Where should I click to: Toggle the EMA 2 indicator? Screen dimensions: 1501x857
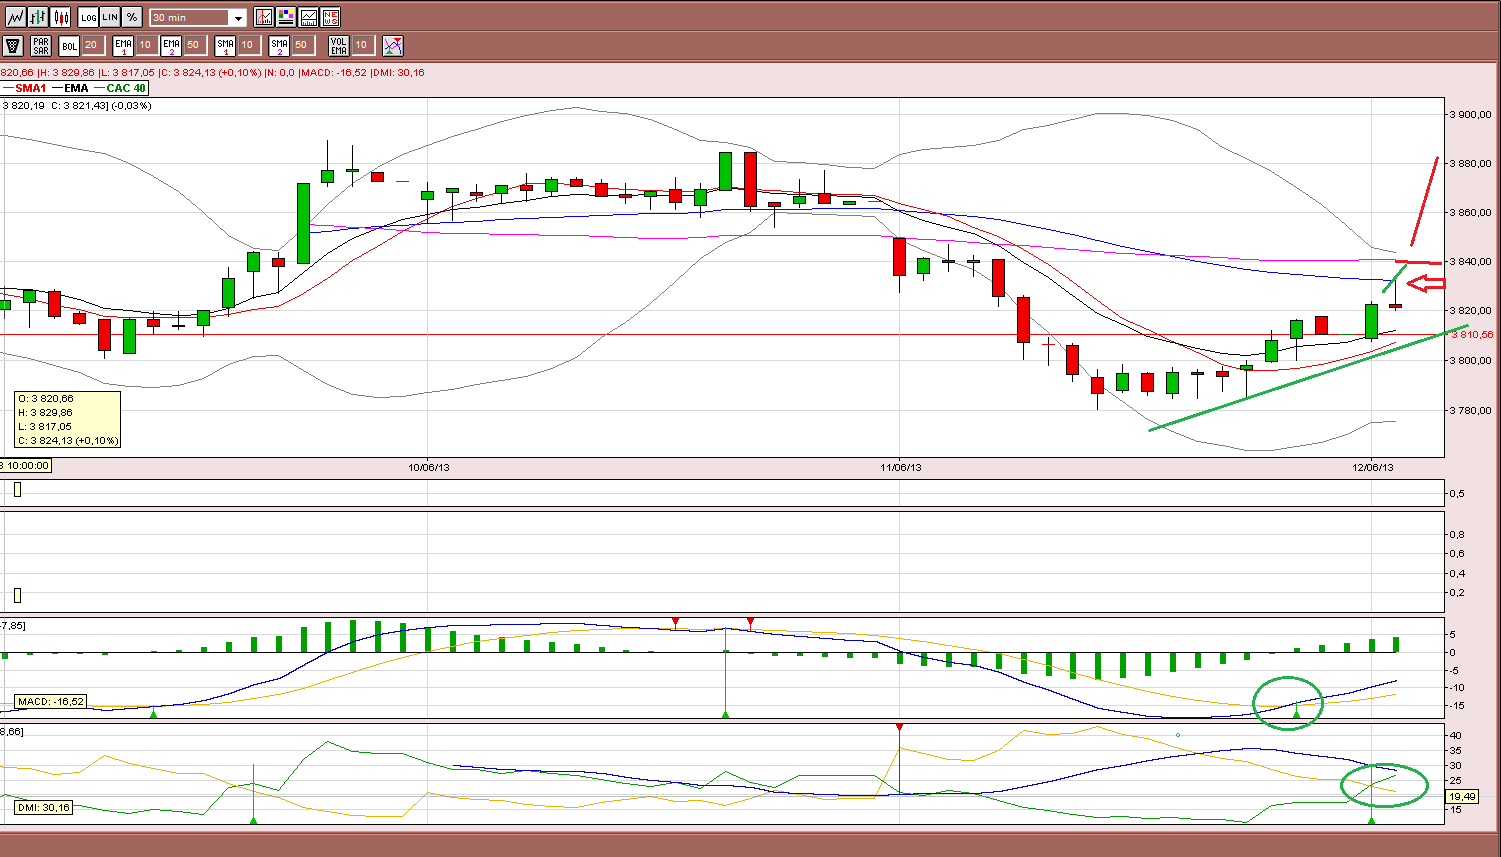tap(171, 45)
